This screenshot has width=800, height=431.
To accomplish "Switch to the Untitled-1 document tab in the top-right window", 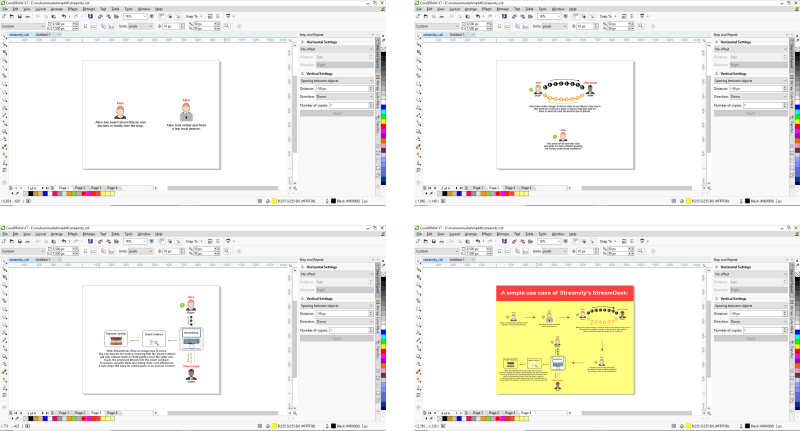I will (457, 35).
